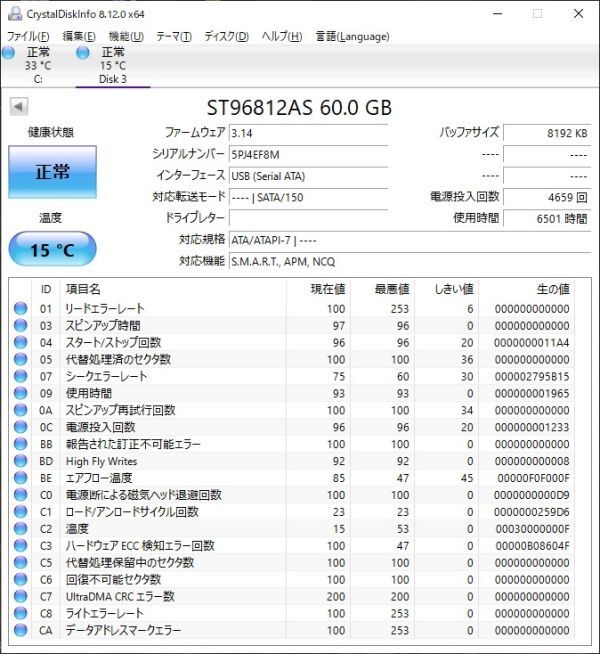Open the ファイル(F) menu

28,36
